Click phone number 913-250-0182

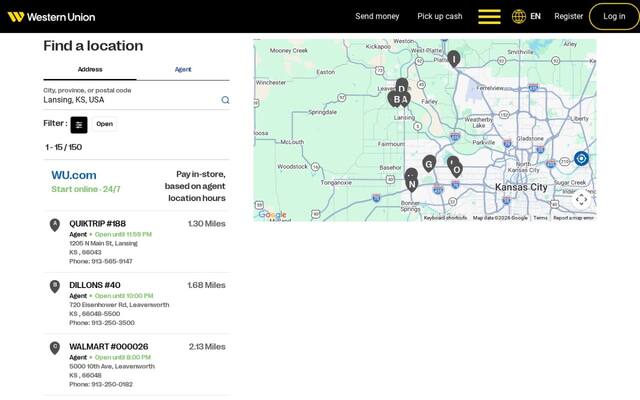pos(112,384)
